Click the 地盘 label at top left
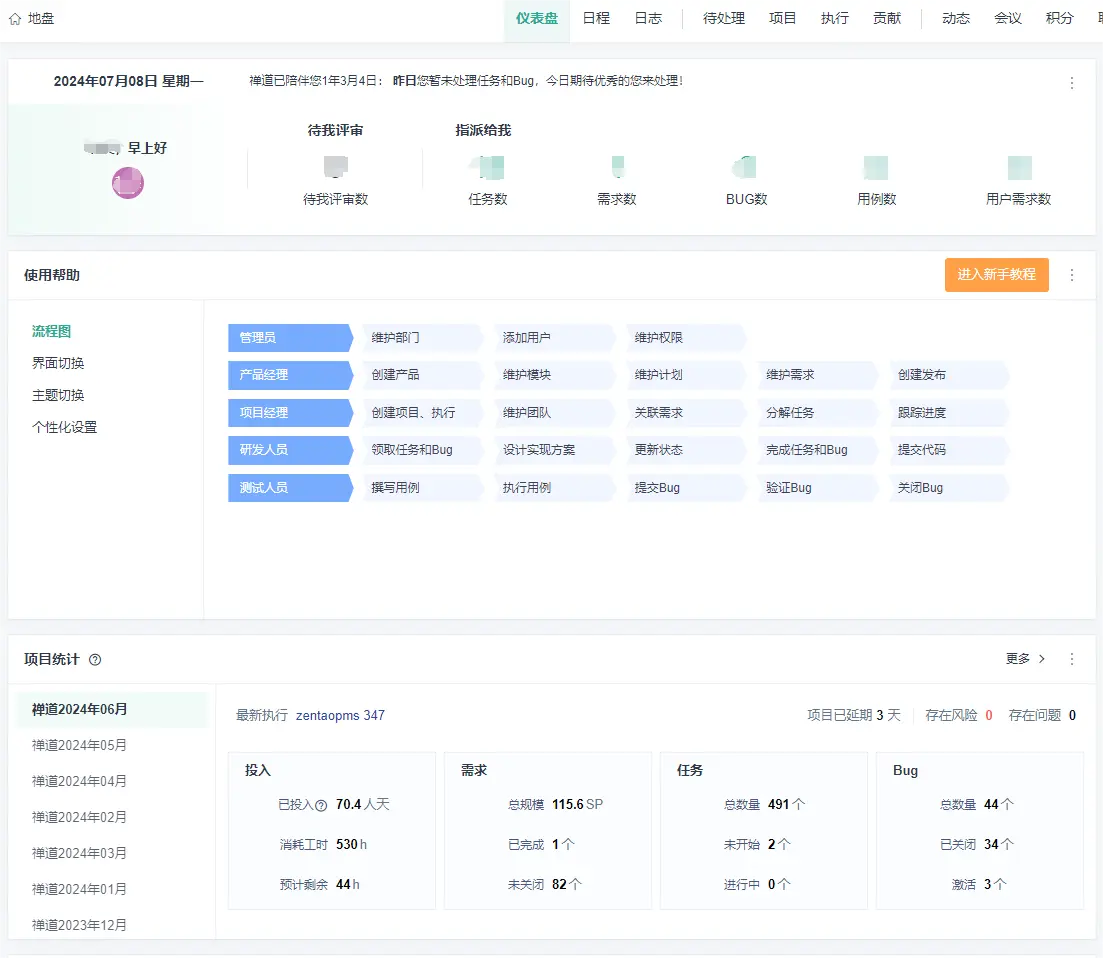Image resolution: width=1103 pixels, height=958 pixels. point(41,19)
